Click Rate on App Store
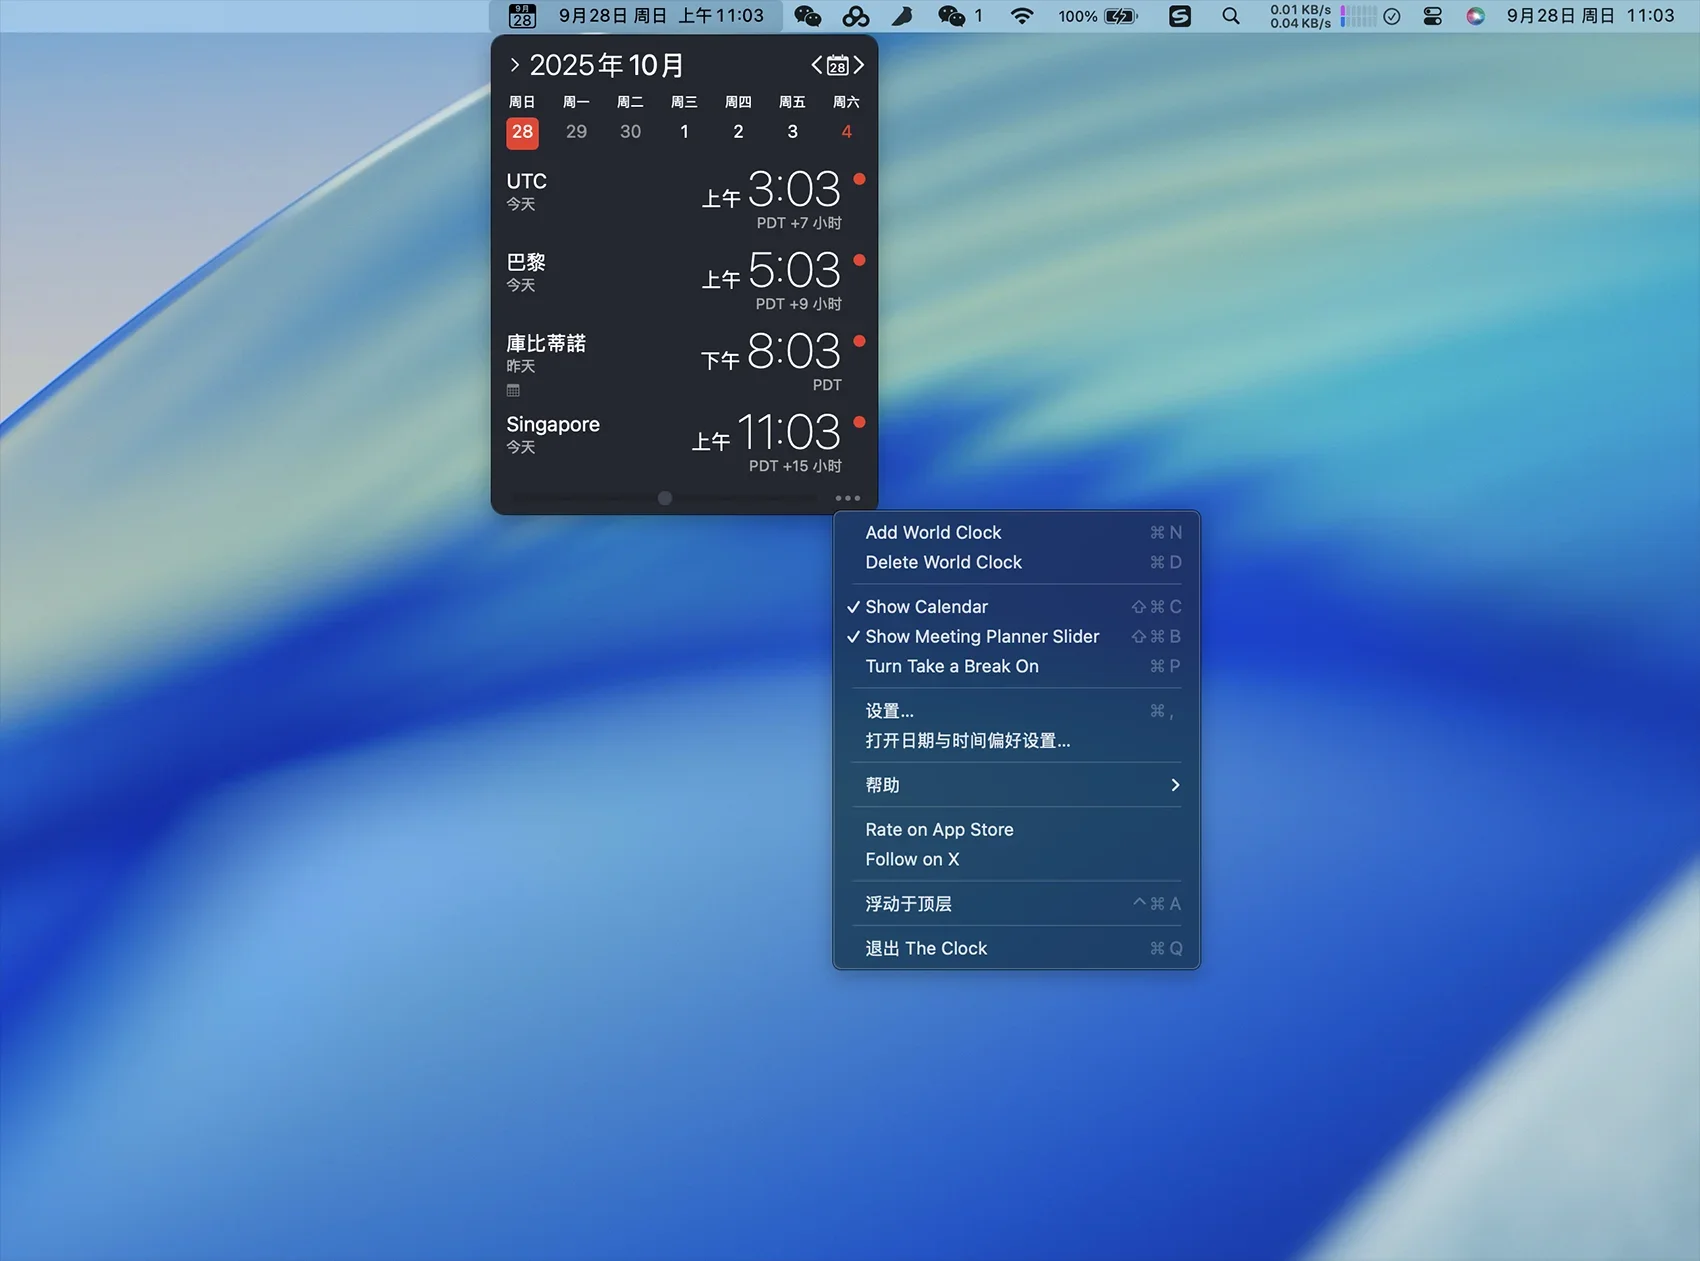The image size is (1700, 1261). [1016, 830]
